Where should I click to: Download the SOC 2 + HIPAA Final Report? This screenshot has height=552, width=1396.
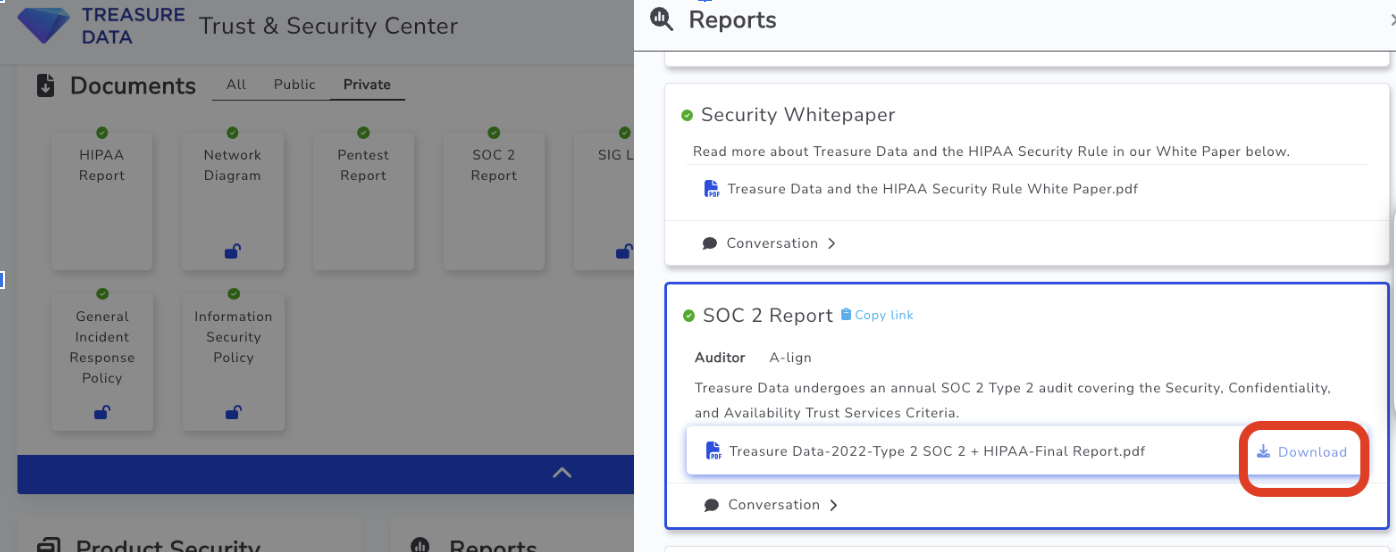[1302, 452]
